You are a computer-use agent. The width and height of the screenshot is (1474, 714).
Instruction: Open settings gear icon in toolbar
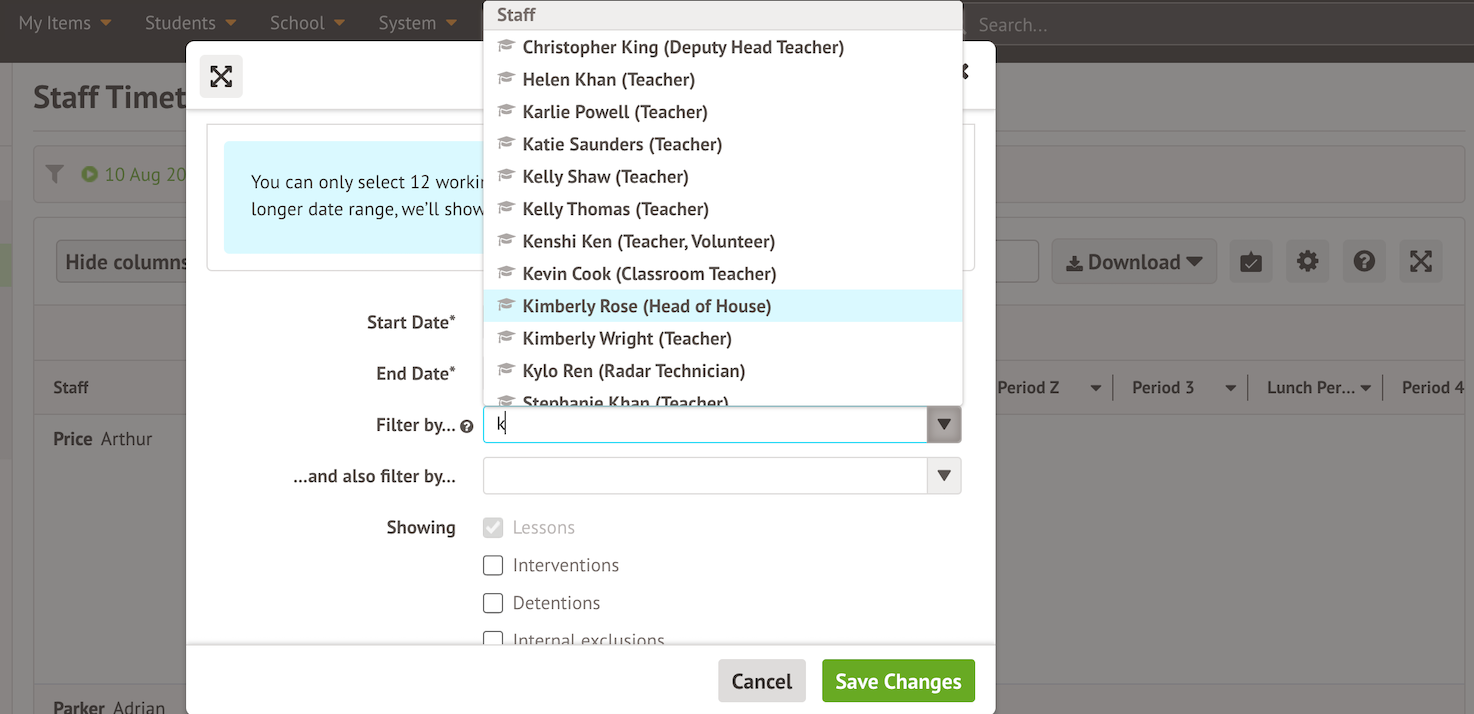pos(1307,262)
